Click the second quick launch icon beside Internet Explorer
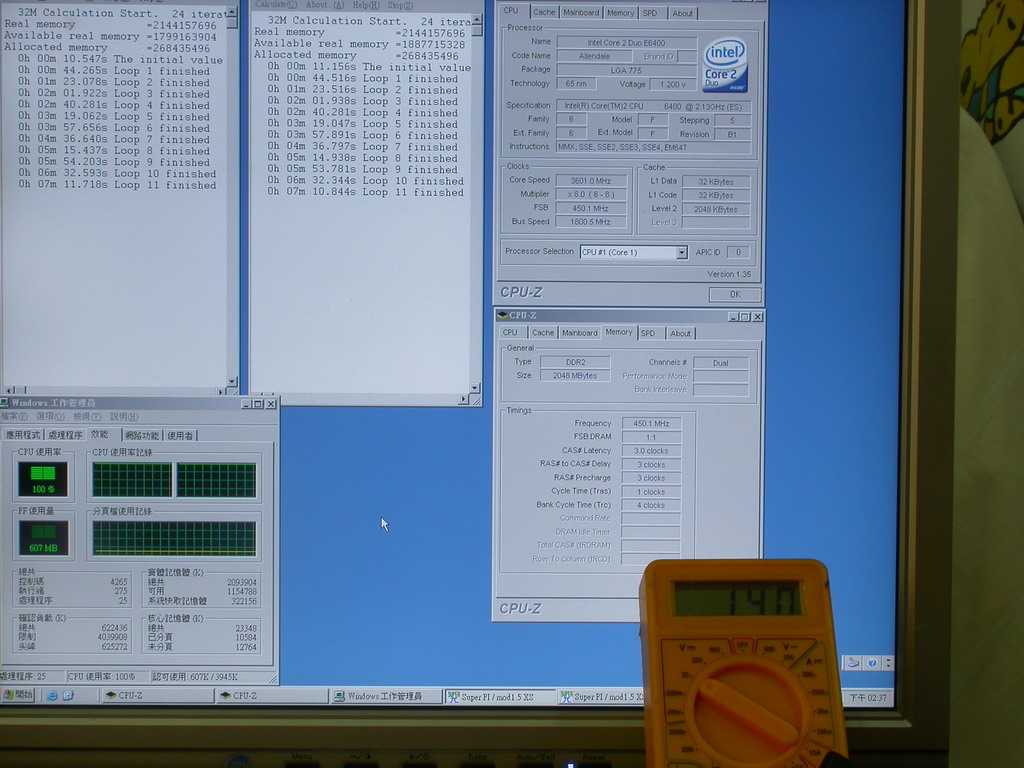The width and height of the screenshot is (1024, 768). tap(67, 696)
